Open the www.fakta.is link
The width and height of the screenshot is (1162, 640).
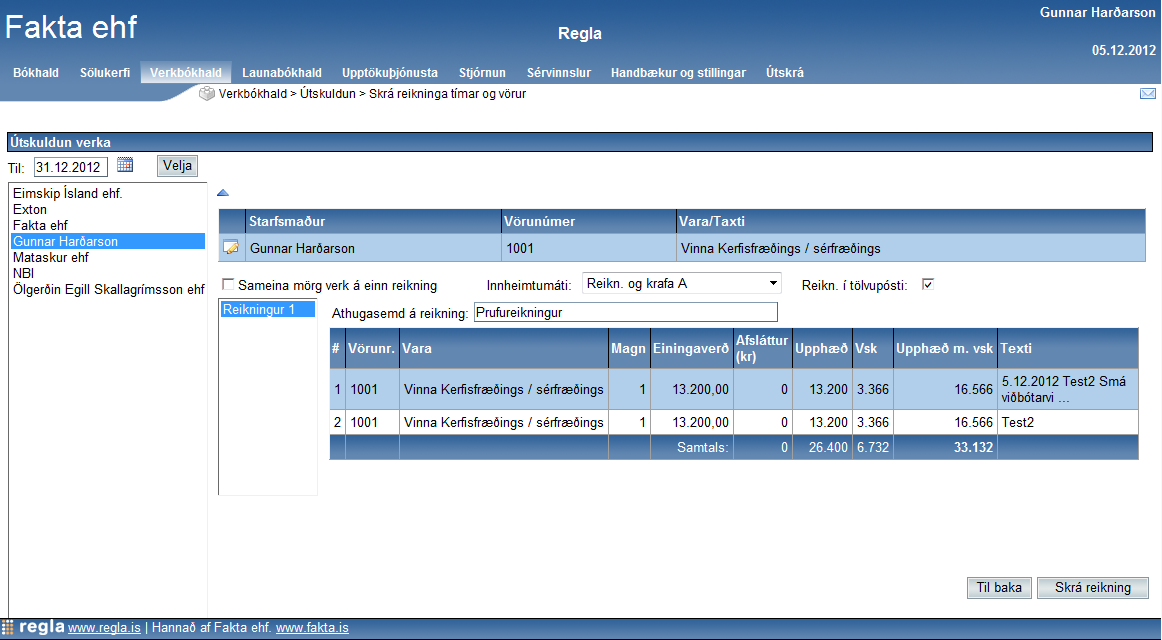pyautogui.click(x=312, y=629)
